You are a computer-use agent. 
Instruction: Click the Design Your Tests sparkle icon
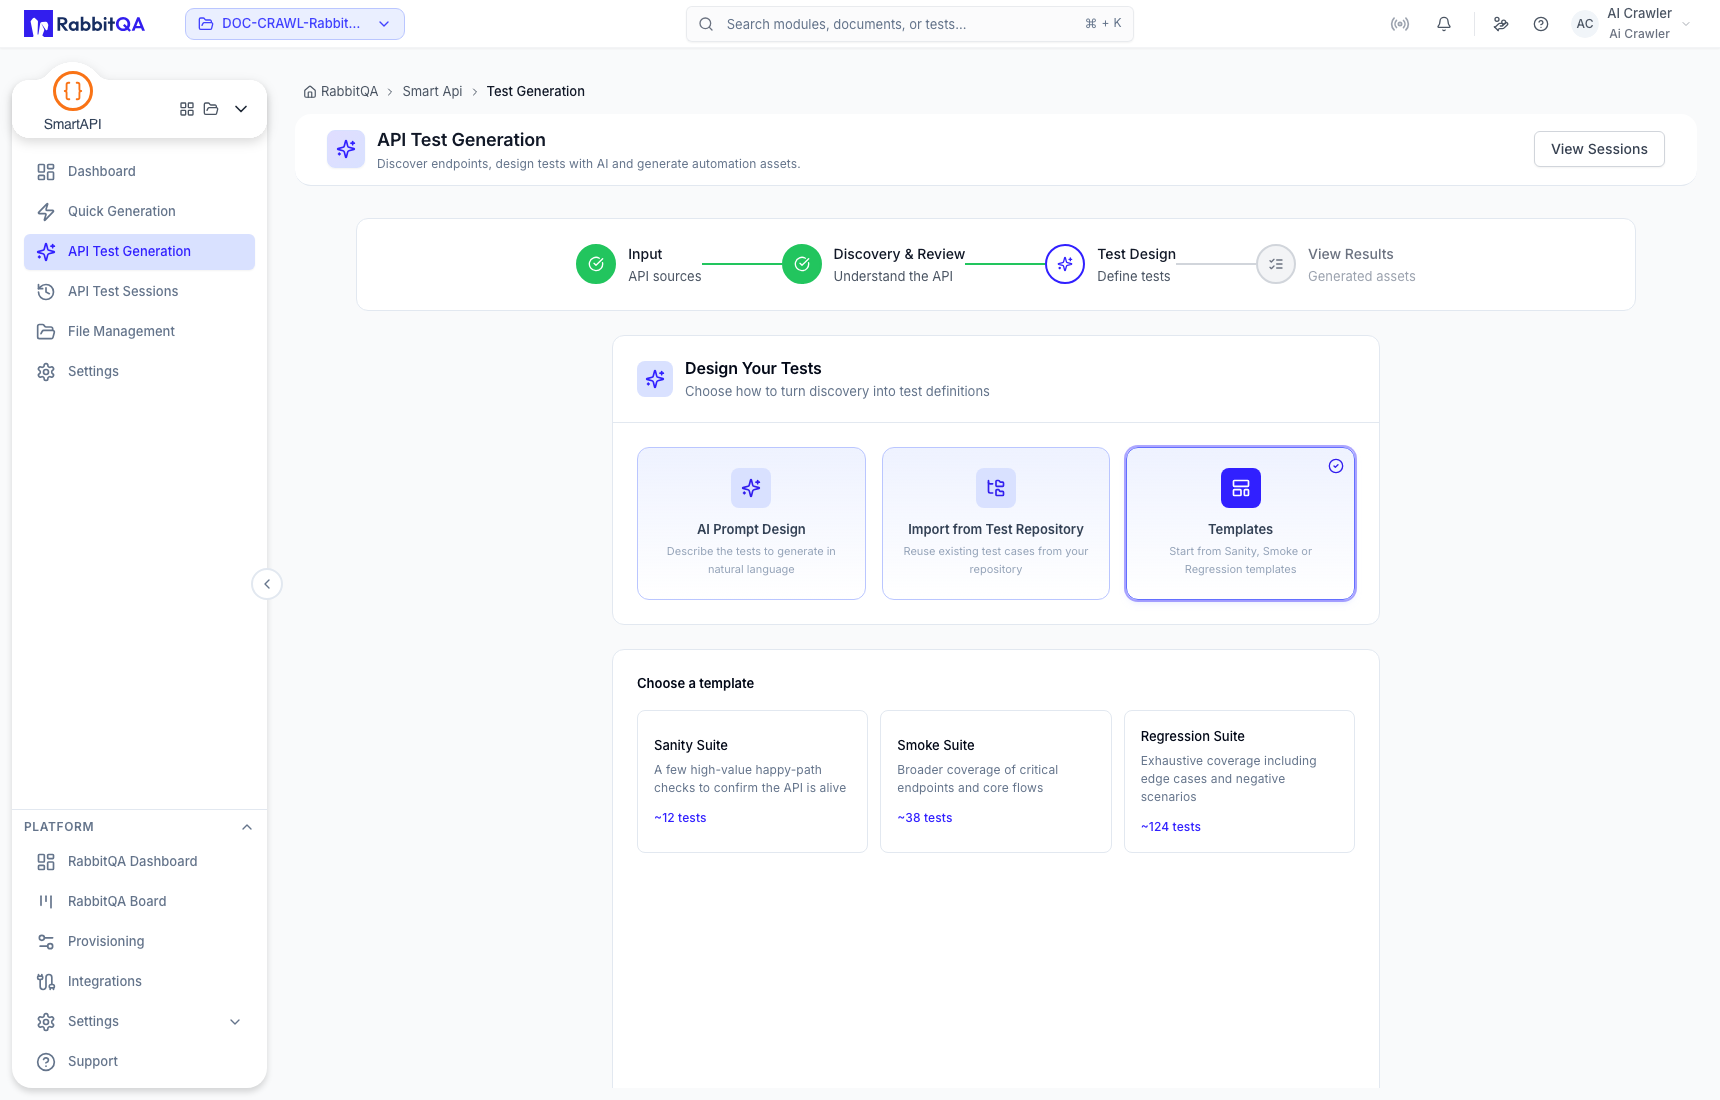click(x=655, y=379)
